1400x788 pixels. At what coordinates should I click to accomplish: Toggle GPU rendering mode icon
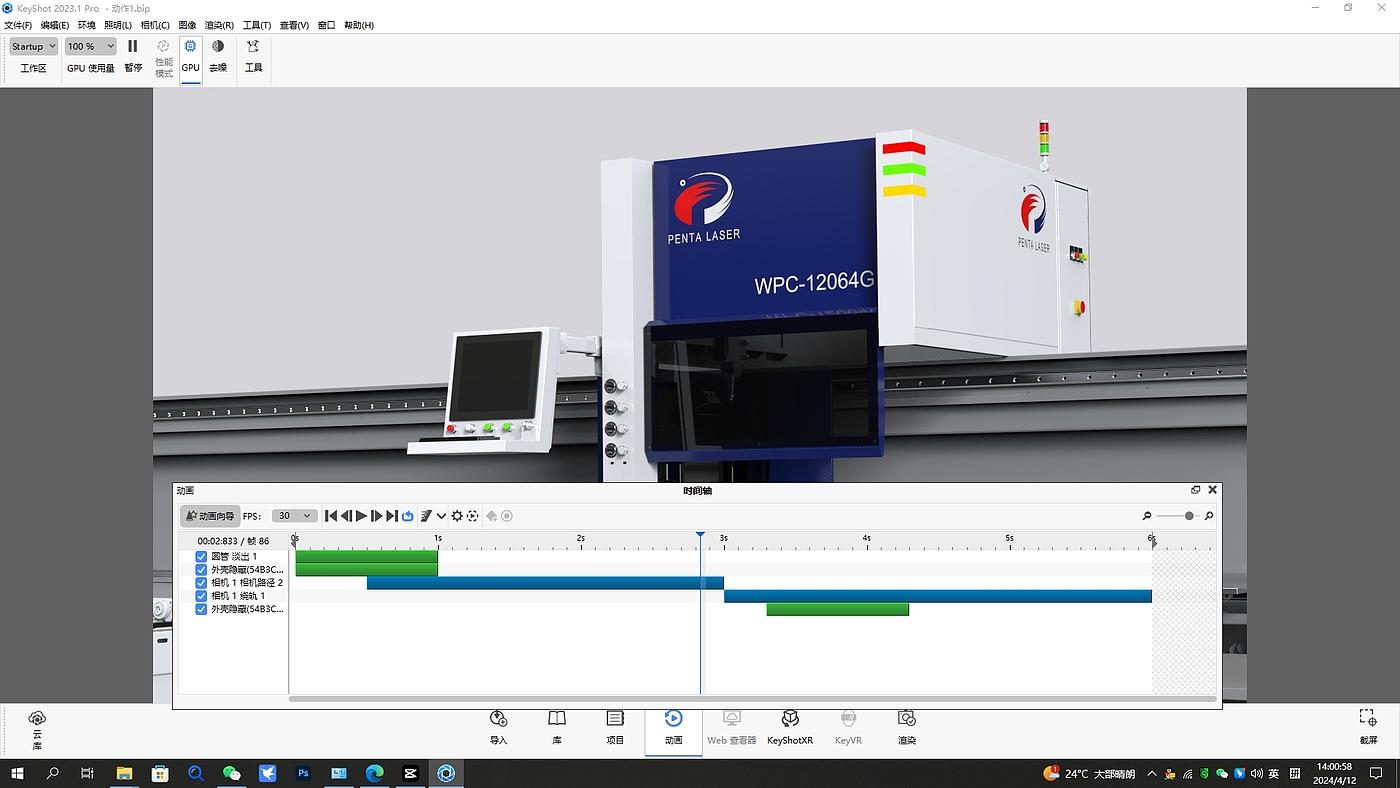click(190, 47)
